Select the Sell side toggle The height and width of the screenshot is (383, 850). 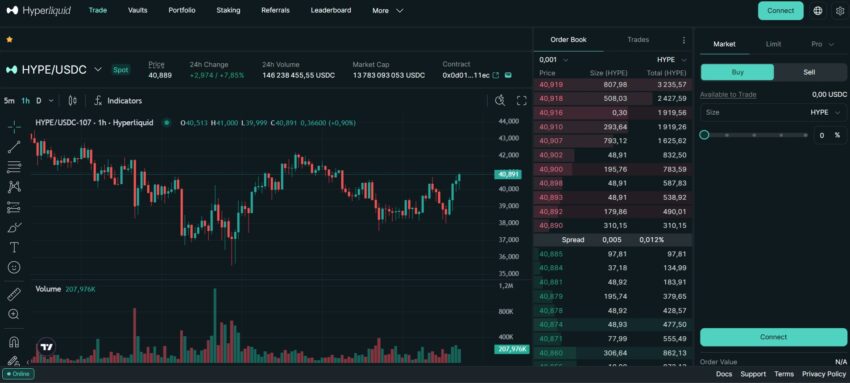[x=809, y=72]
